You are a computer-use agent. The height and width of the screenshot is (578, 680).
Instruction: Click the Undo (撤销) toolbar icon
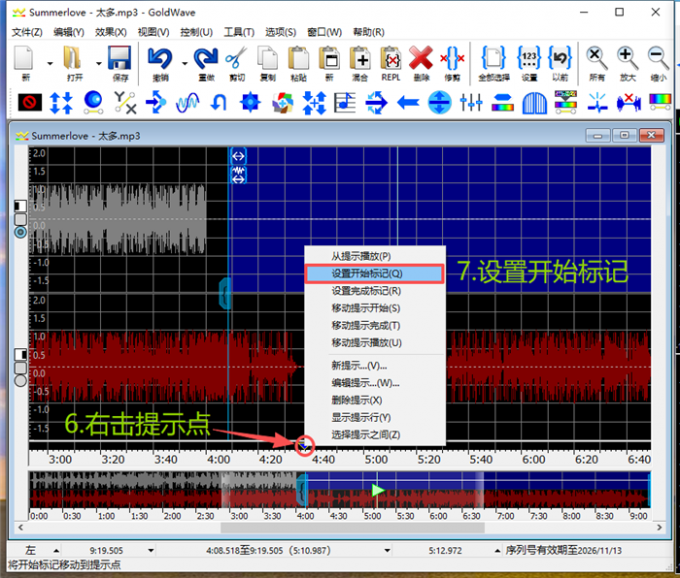(161, 59)
